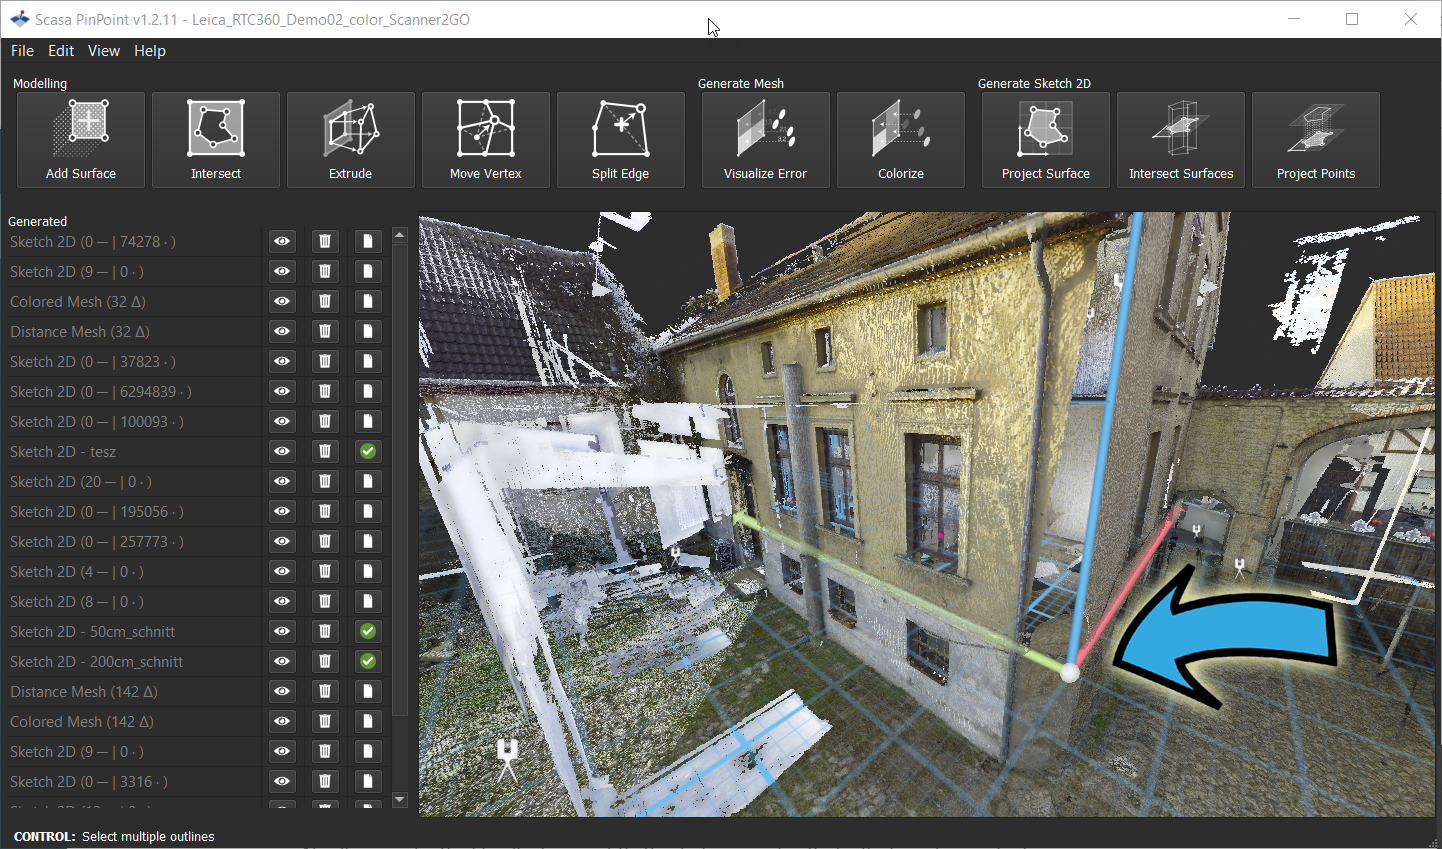Click the generated list scroll-down arrow

point(400,800)
